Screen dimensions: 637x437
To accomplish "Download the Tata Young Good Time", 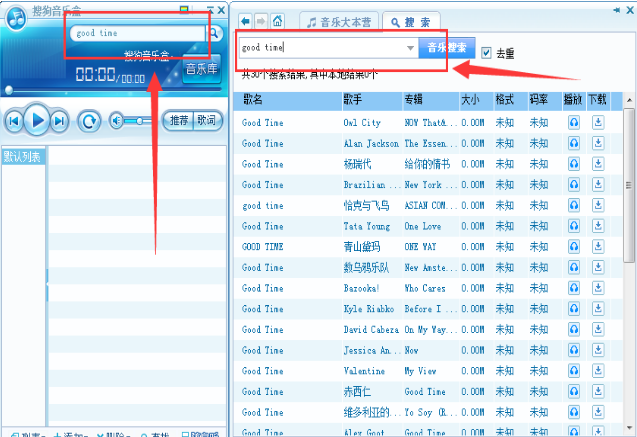I will (598, 226).
